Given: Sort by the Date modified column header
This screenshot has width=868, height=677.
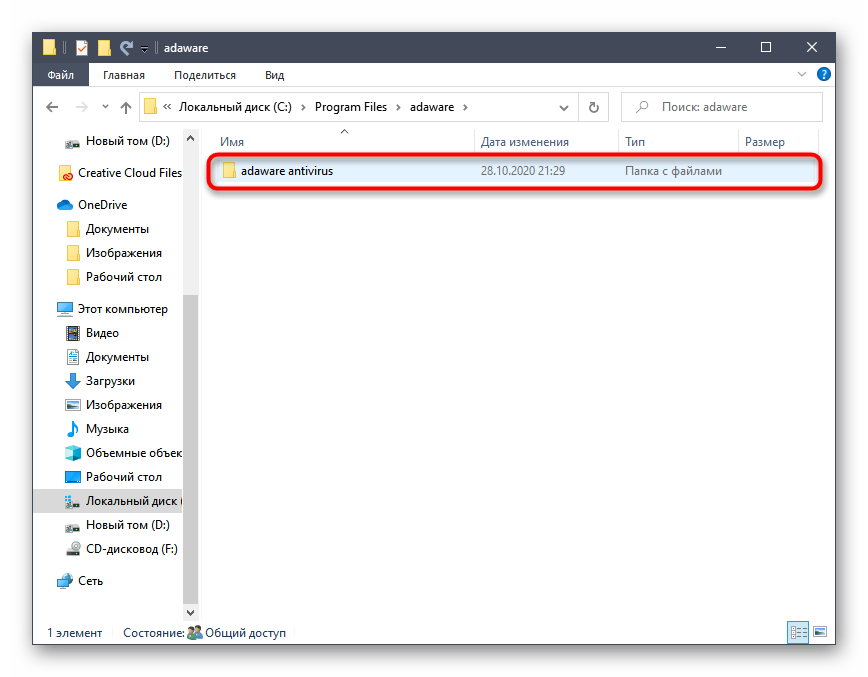Looking at the screenshot, I should (x=524, y=142).
